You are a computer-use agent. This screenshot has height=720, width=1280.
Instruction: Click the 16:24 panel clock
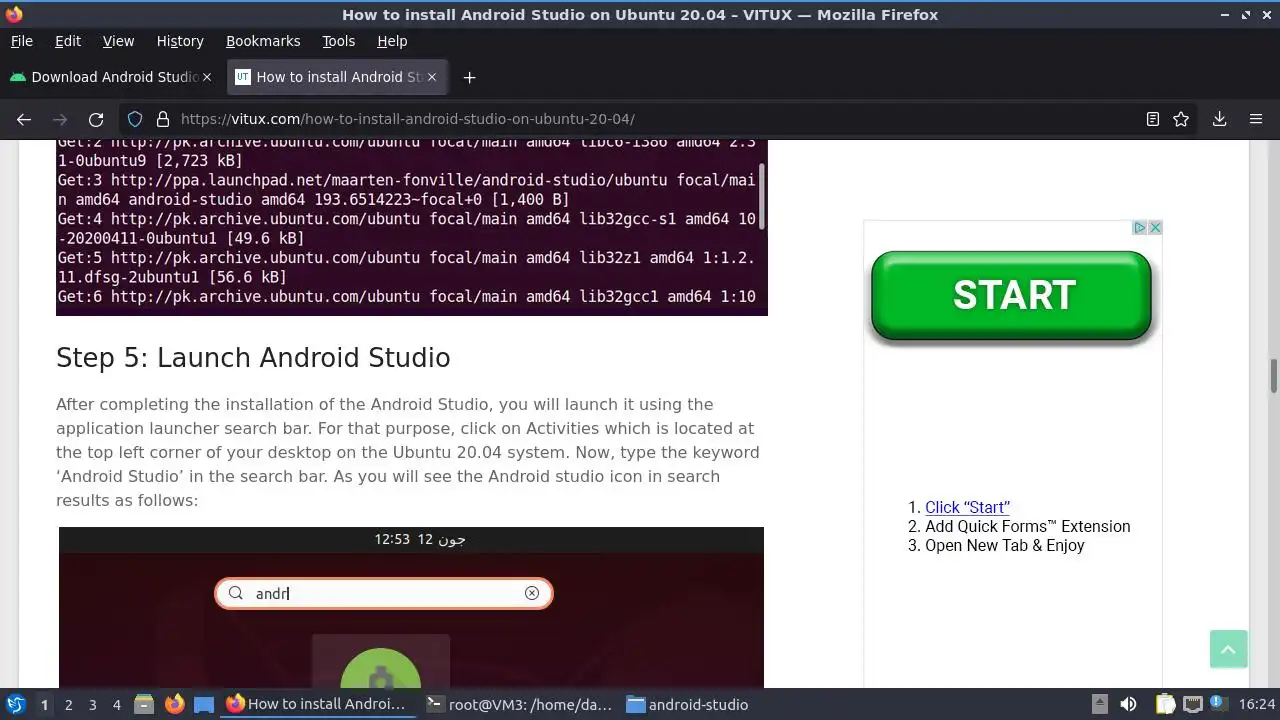[x=1258, y=704]
